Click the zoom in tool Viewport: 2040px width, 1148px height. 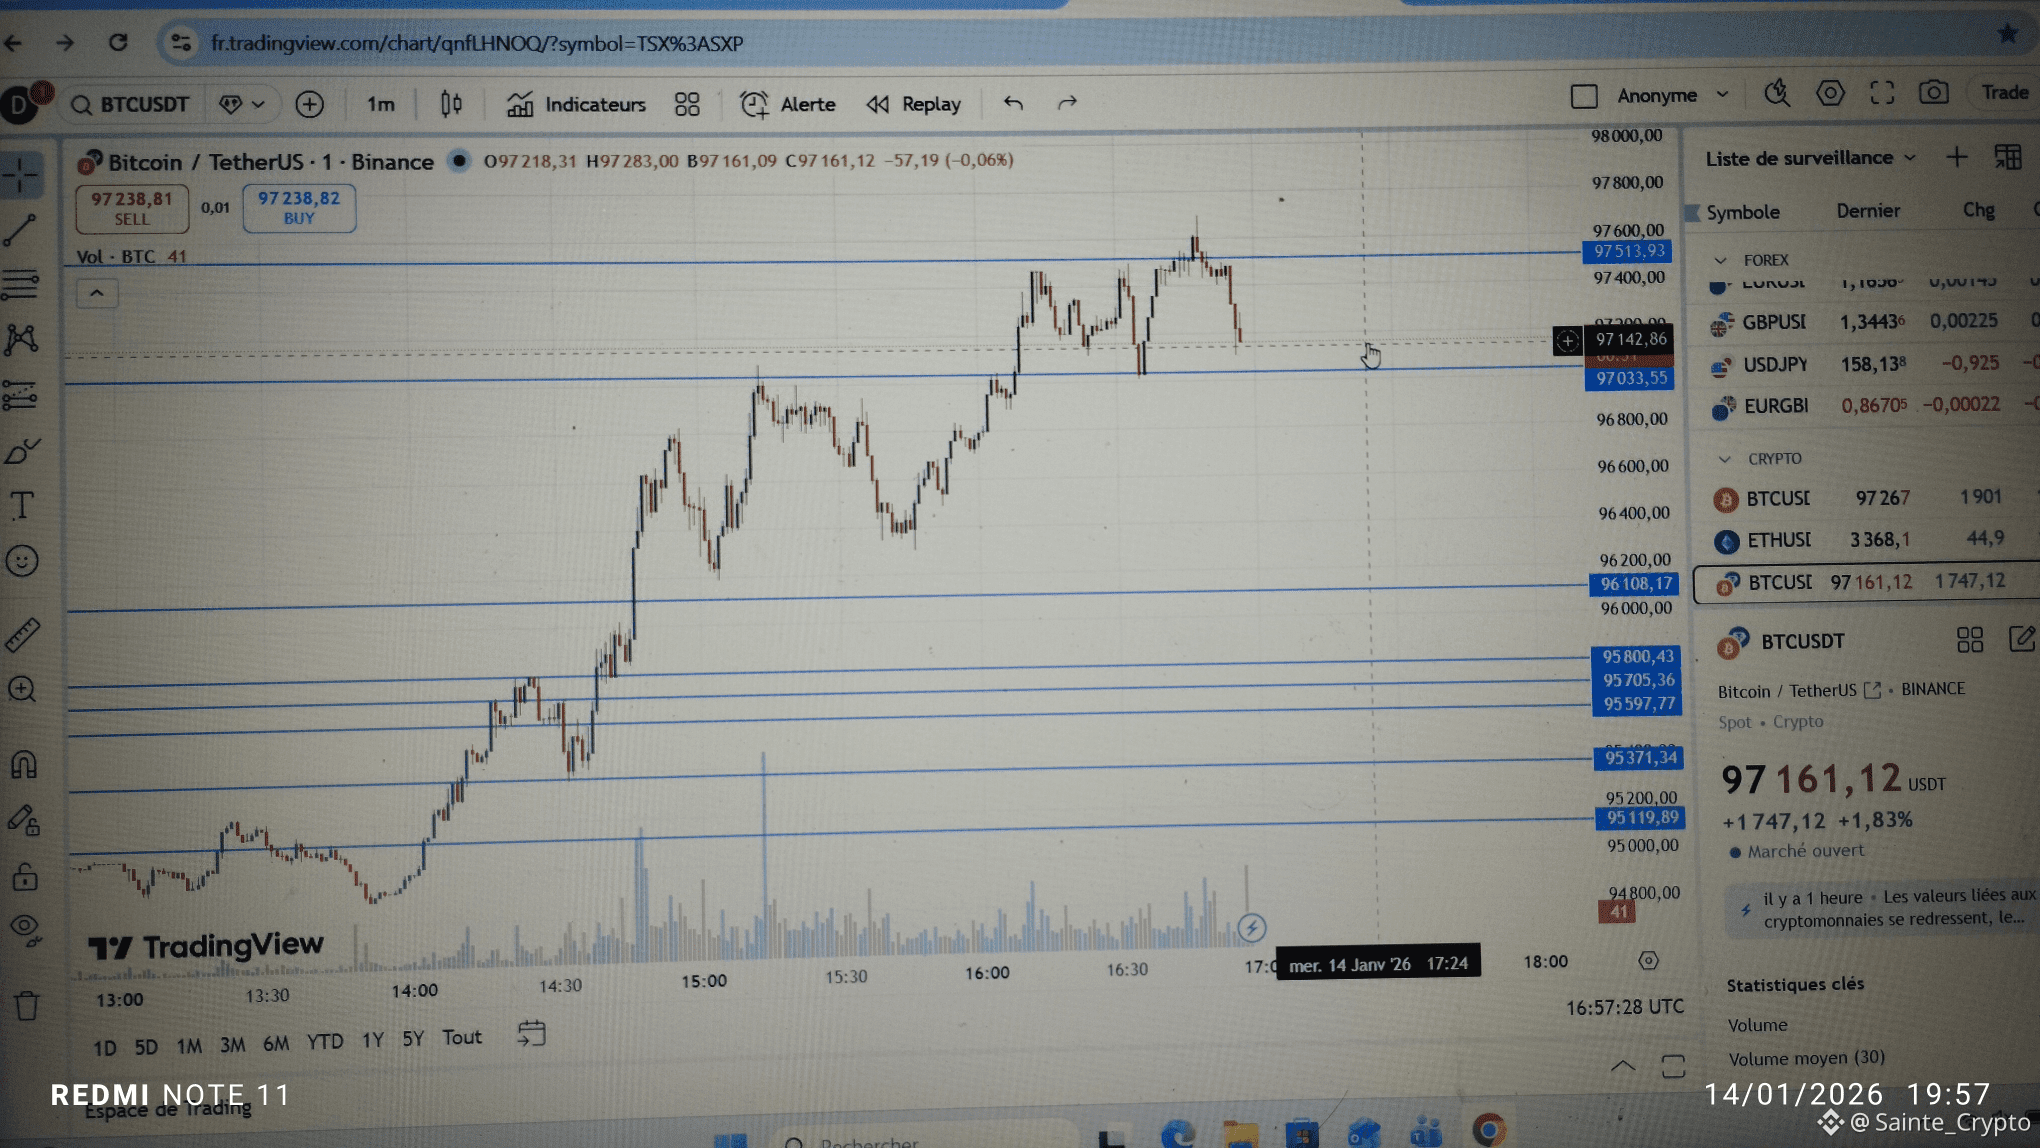pyautogui.click(x=22, y=689)
